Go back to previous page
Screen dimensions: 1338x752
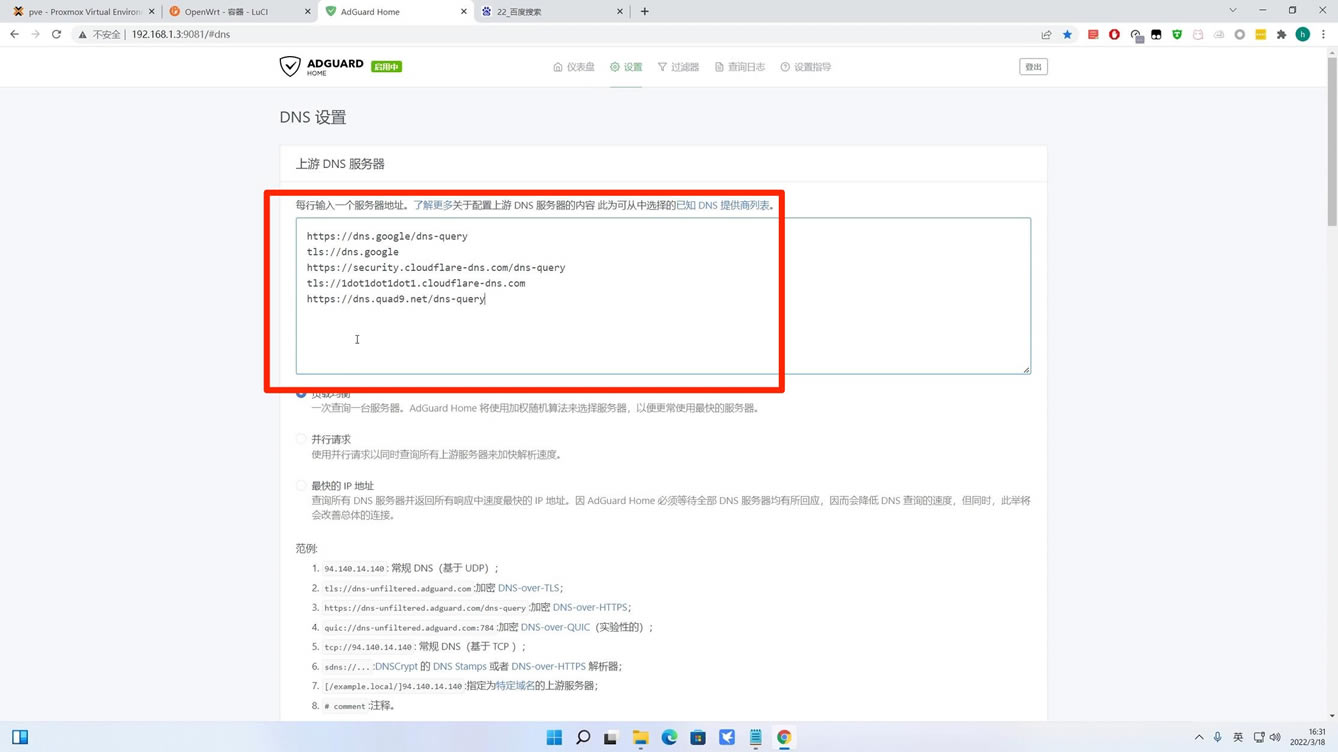tap(14, 34)
